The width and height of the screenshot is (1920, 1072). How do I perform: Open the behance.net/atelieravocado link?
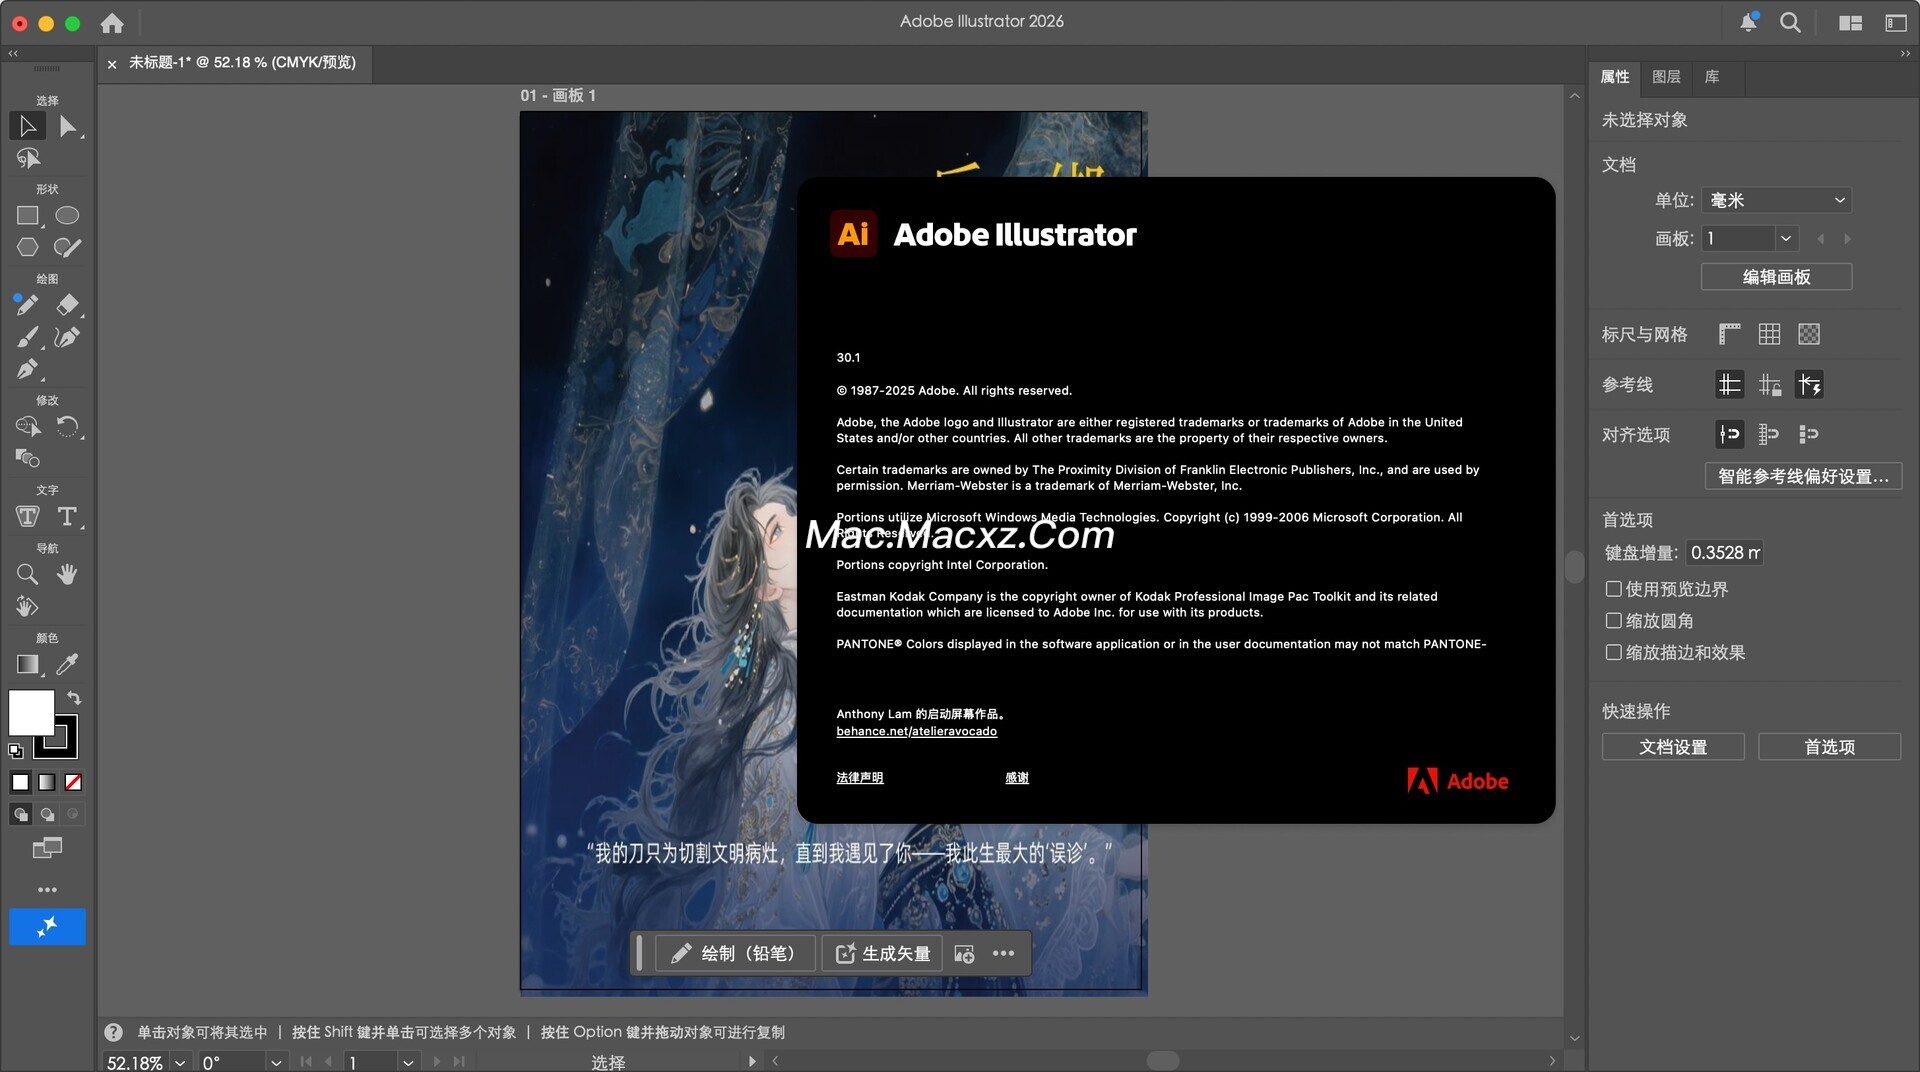point(916,731)
